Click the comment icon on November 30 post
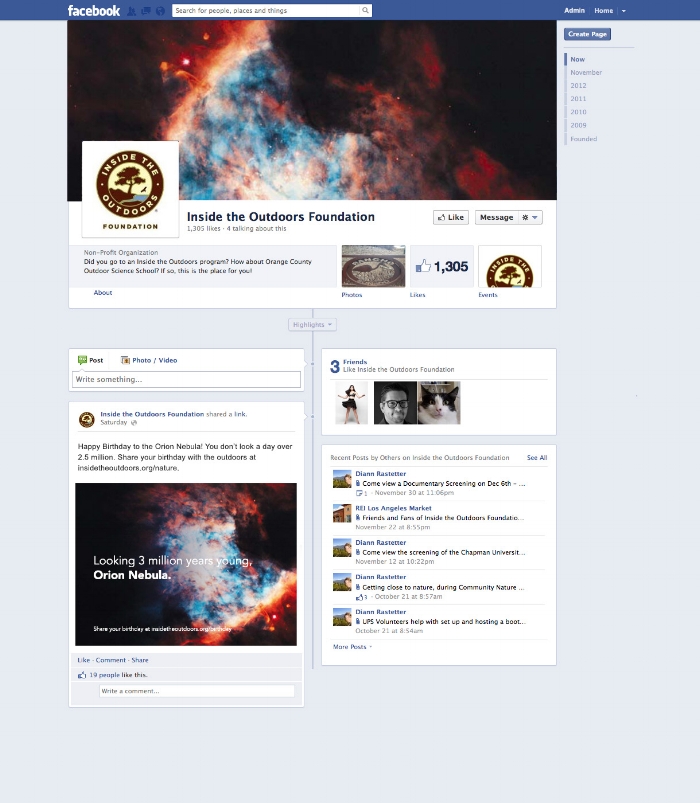This screenshot has height=803, width=700. click(x=359, y=493)
